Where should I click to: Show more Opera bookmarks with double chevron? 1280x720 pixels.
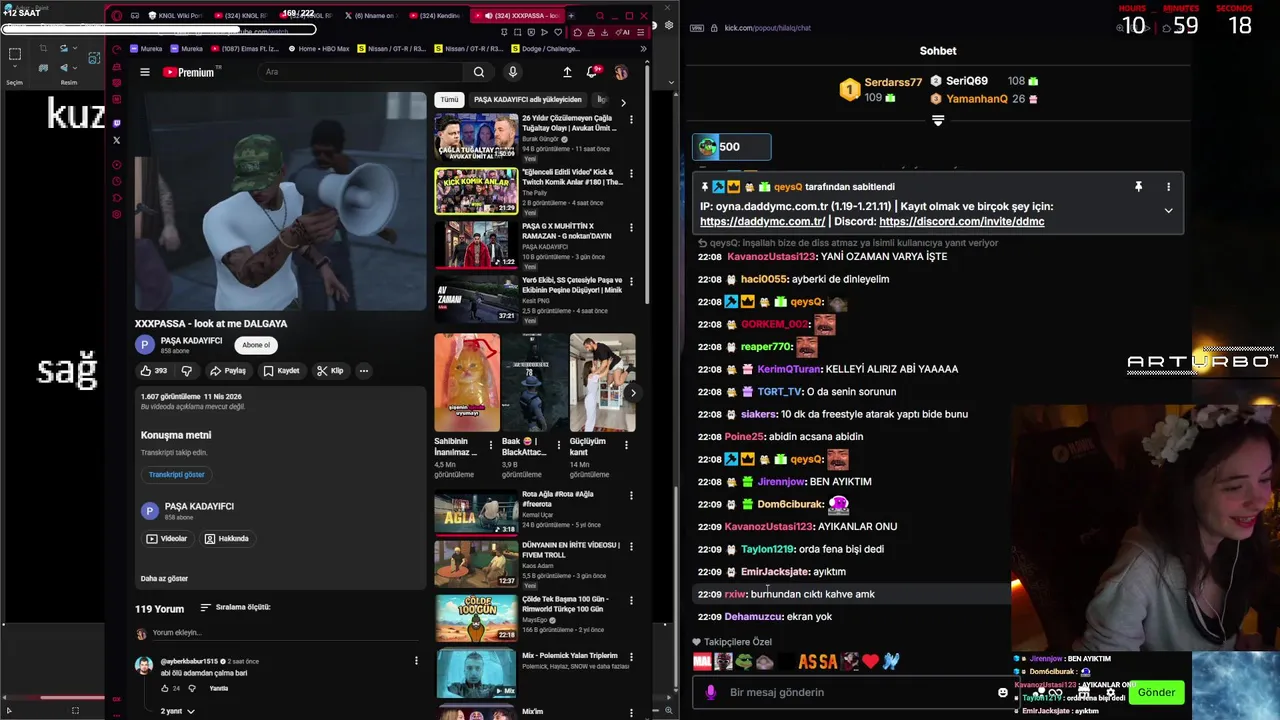tap(643, 48)
